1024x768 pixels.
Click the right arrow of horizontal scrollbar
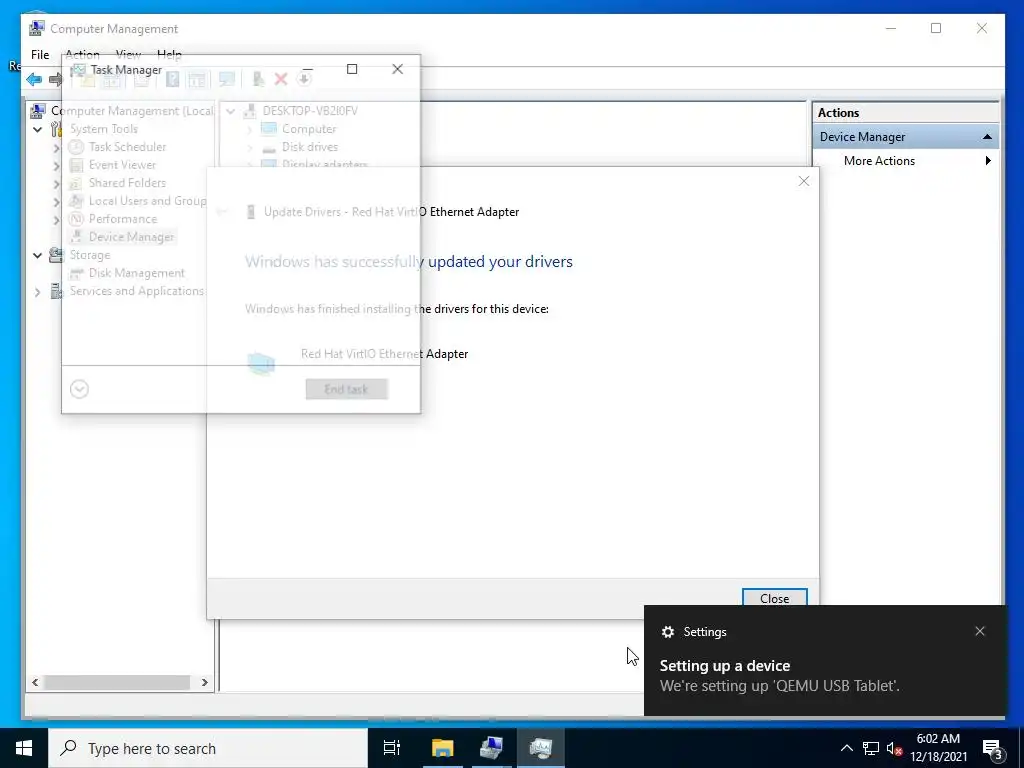pyautogui.click(x=204, y=682)
